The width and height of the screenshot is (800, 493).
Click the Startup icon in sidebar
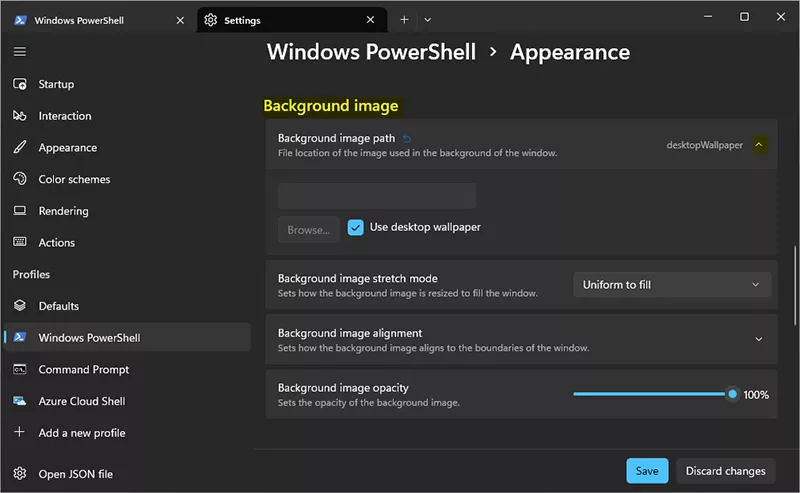click(x=19, y=84)
